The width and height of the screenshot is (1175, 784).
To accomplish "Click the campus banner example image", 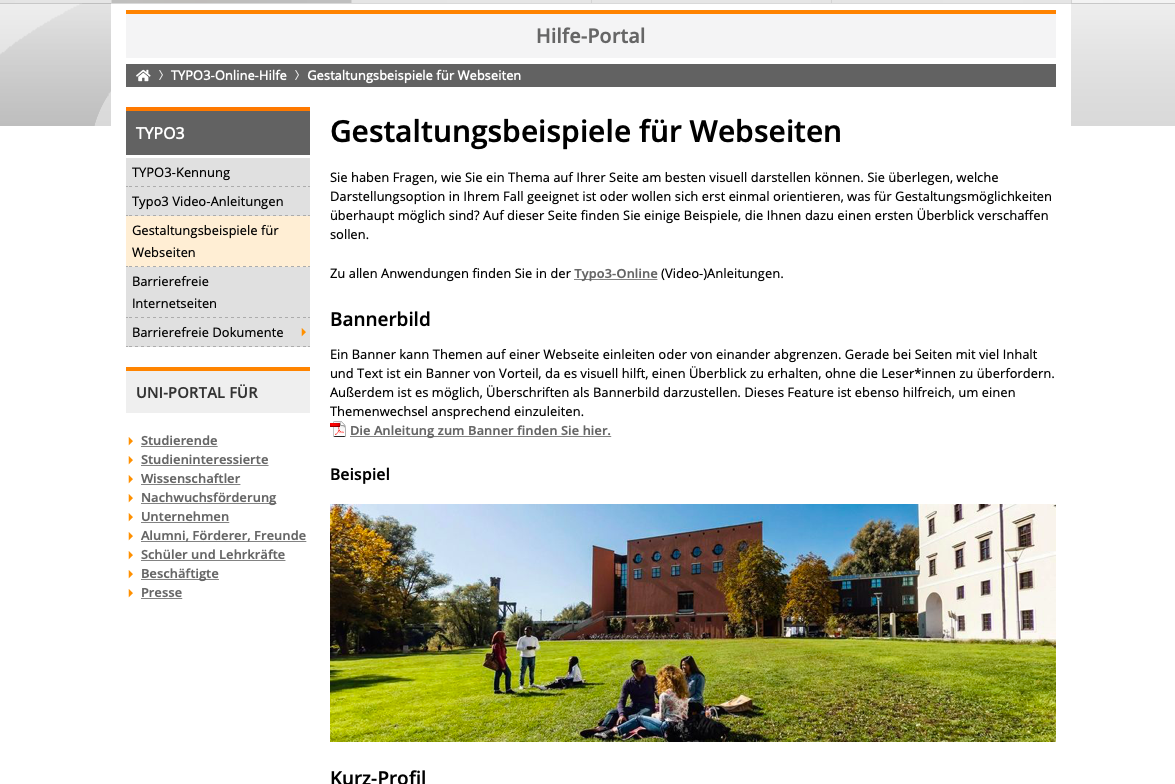I will (x=692, y=623).
